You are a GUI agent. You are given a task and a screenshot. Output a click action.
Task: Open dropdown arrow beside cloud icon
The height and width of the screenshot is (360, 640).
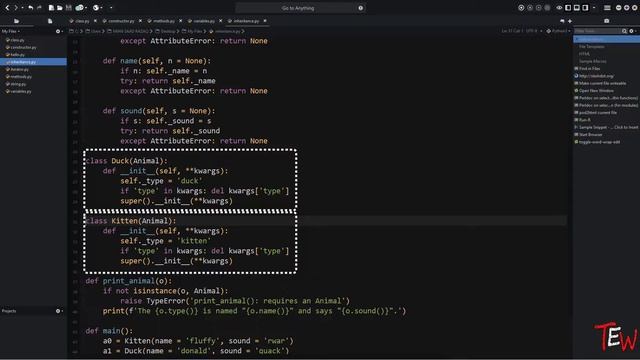point(86,8)
